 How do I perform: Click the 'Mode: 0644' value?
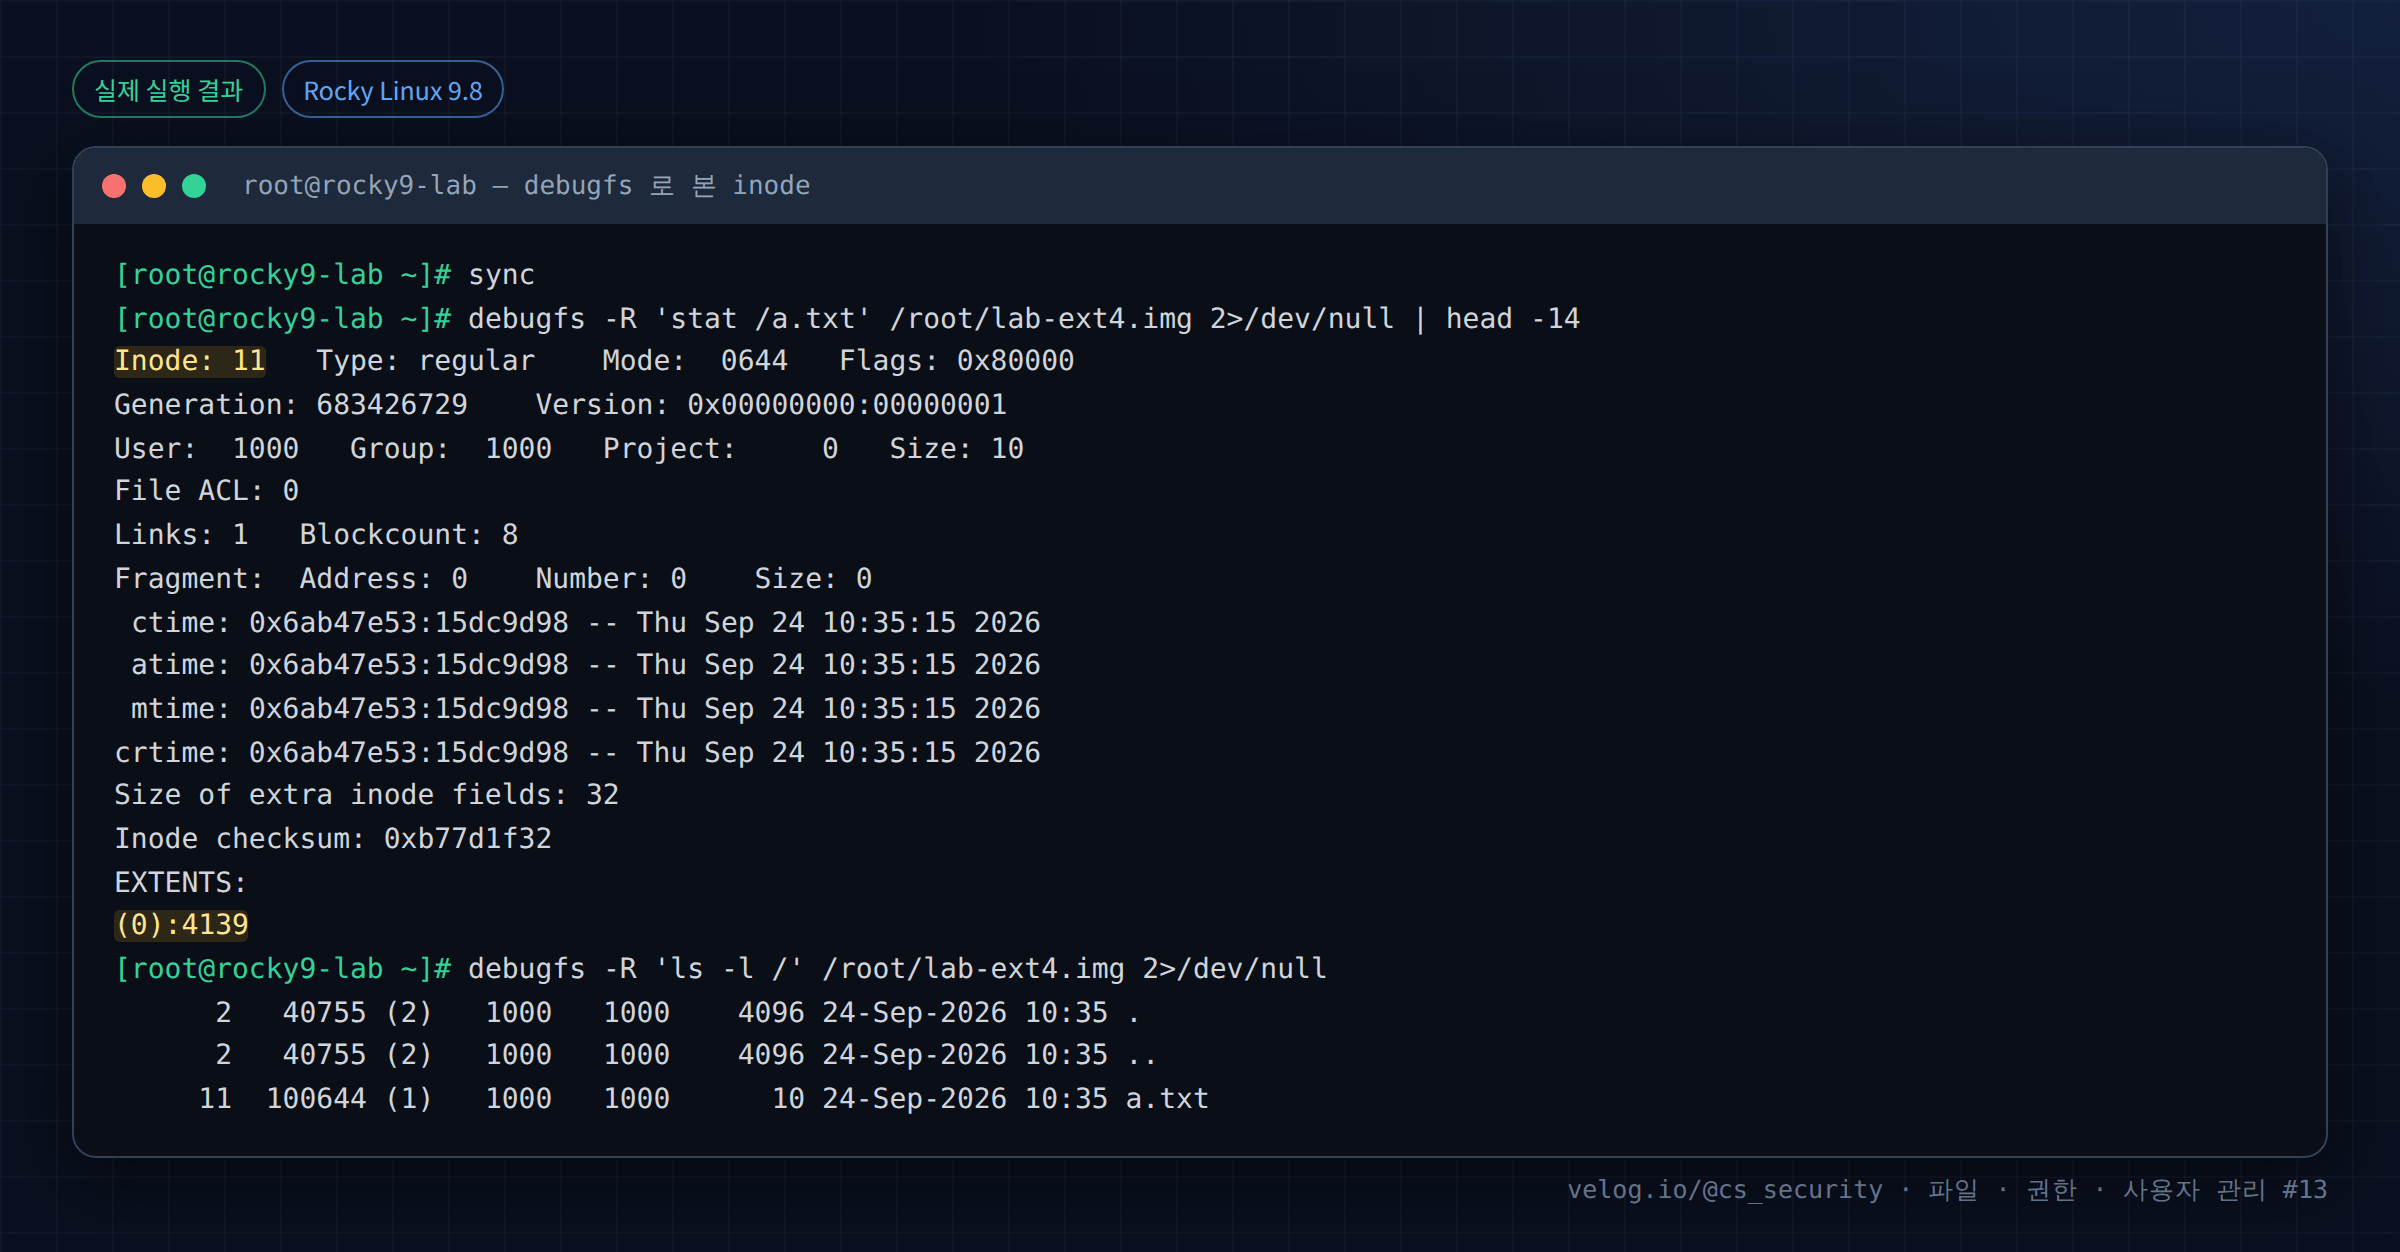[695, 361]
